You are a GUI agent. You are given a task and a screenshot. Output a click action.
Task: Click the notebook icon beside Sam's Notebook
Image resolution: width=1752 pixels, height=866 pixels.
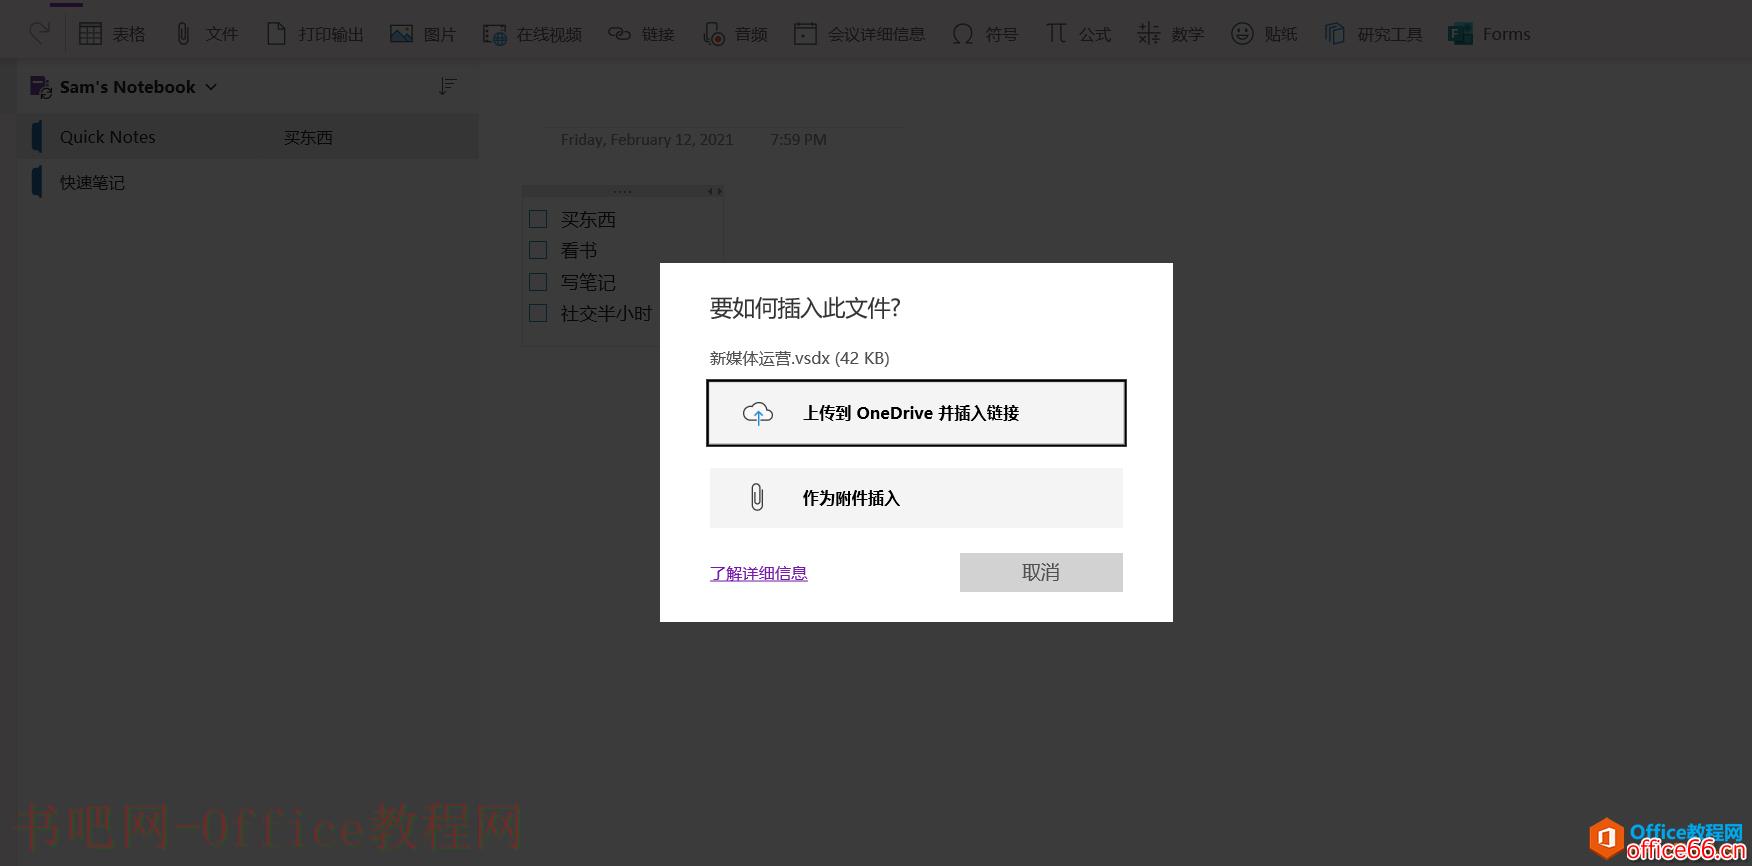pyautogui.click(x=41, y=87)
